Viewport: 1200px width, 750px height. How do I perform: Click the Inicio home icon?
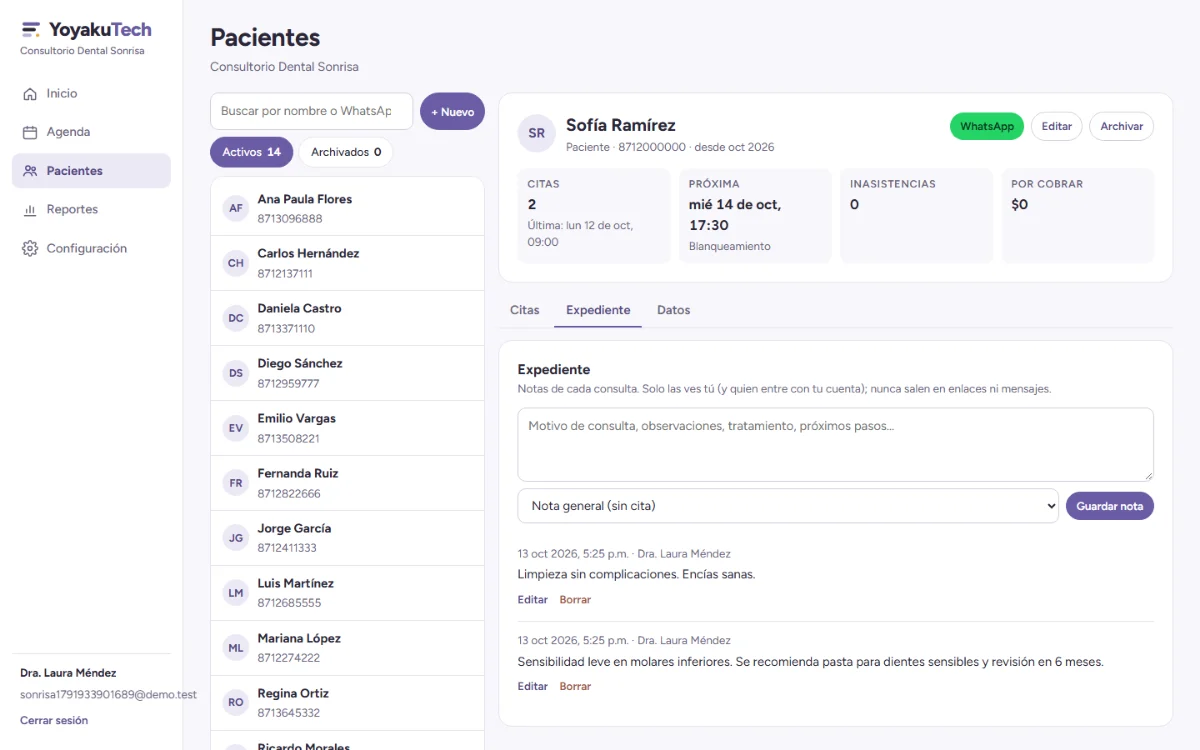[x=30, y=93]
